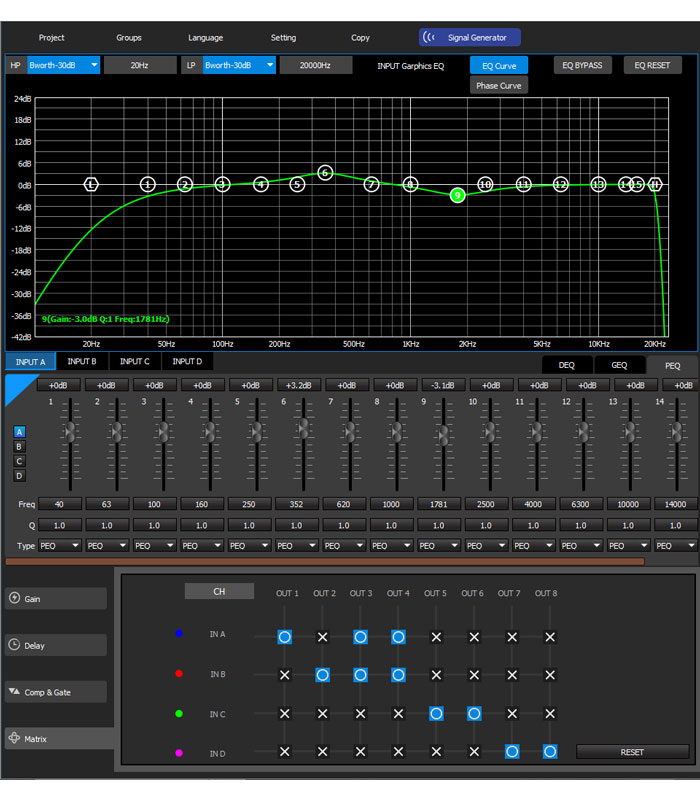Open the Project menu
This screenshot has width=700, height=800.
(x=51, y=38)
